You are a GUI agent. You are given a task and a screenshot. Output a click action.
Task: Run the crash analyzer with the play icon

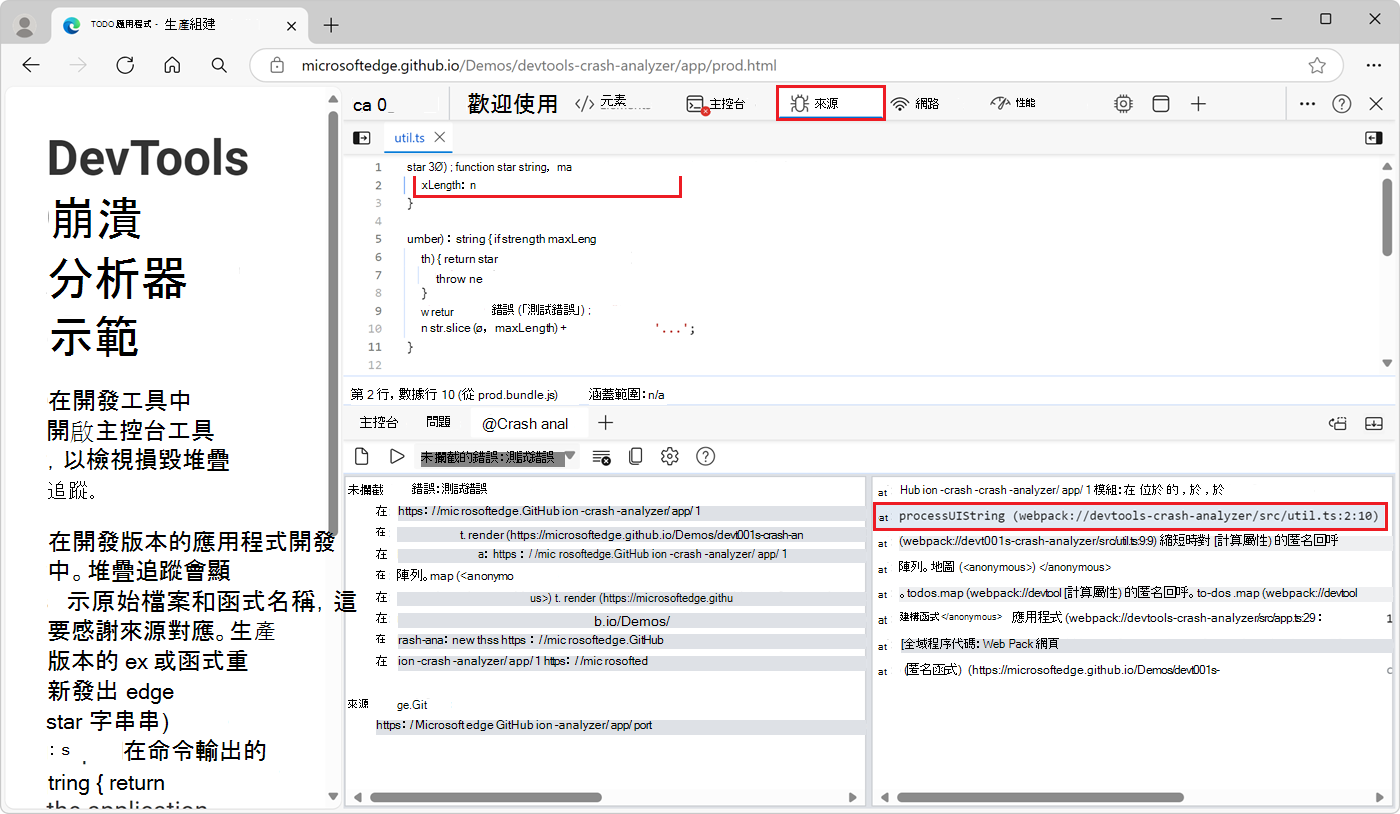tap(397, 456)
